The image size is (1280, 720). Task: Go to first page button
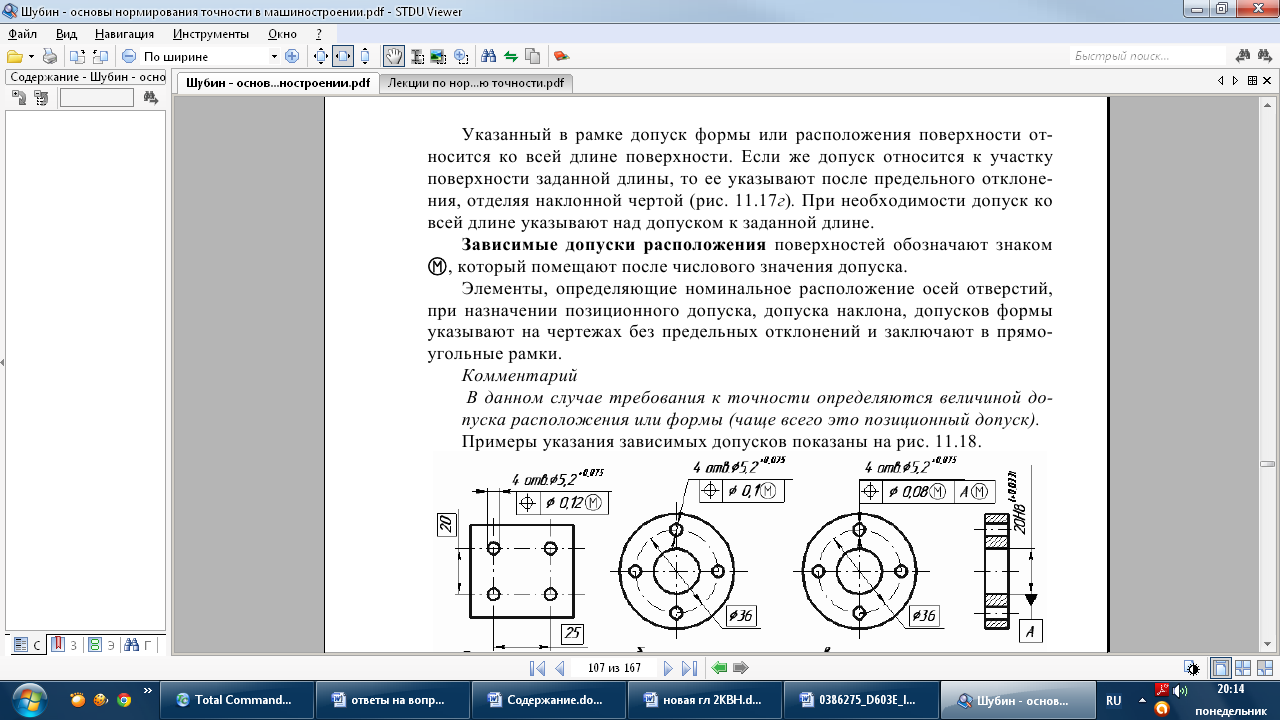537,668
